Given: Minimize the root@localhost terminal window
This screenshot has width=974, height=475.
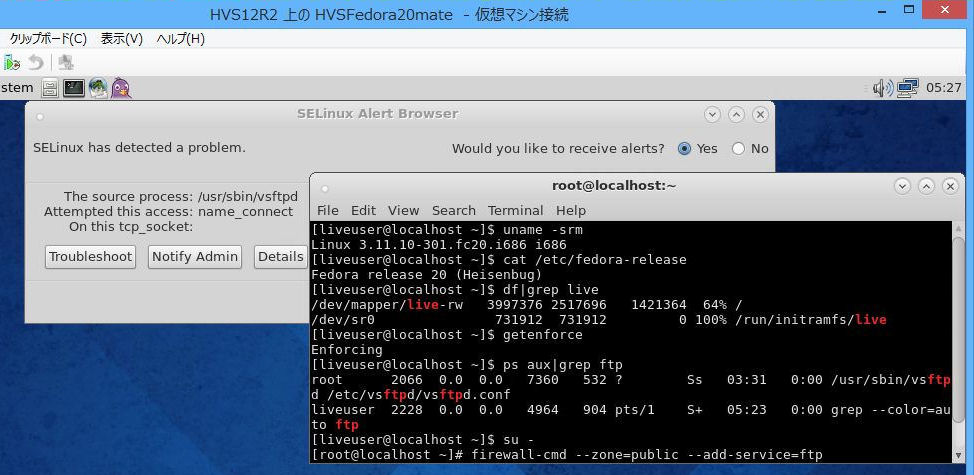Looking at the screenshot, I should (x=903, y=186).
